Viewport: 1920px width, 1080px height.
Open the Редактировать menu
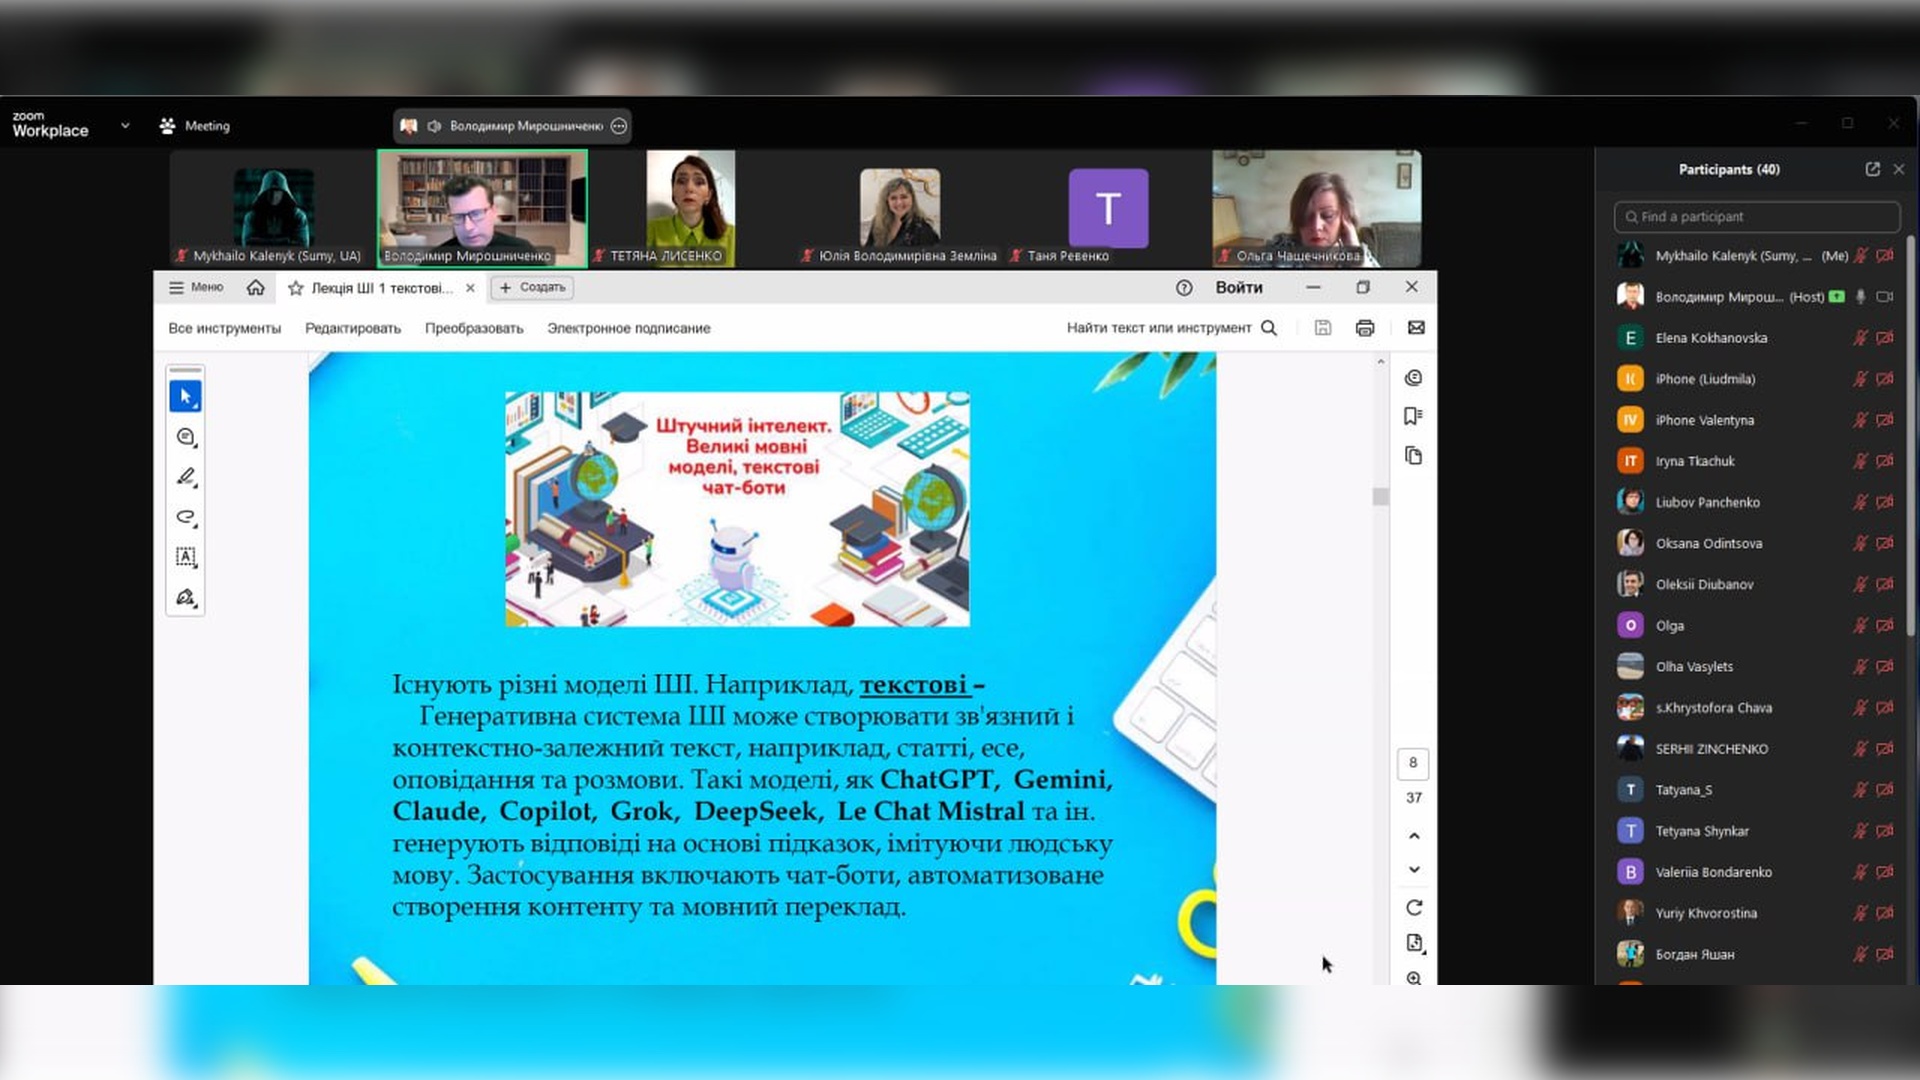click(x=353, y=328)
